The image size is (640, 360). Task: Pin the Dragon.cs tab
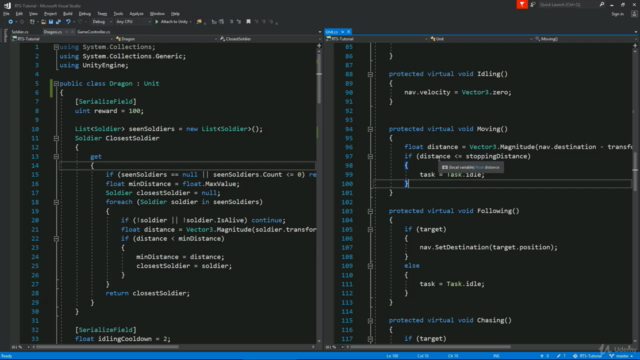coord(67,32)
